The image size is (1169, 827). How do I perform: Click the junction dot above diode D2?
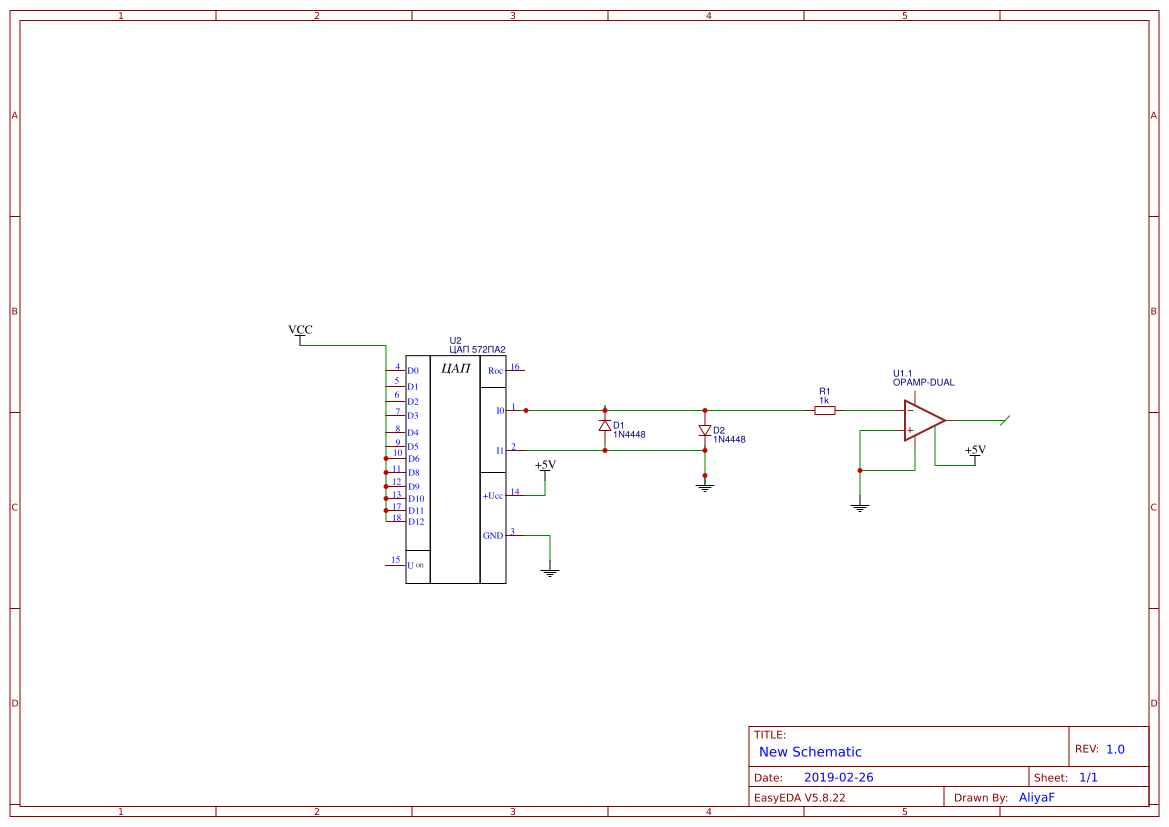[x=705, y=410]
